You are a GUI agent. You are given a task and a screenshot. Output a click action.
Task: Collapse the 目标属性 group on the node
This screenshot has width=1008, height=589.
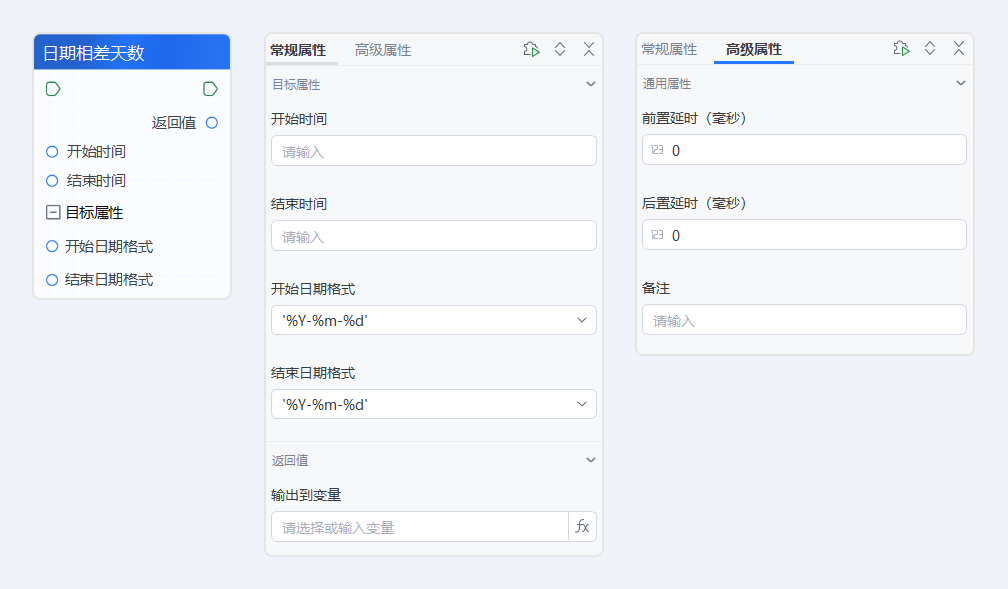click(x=52, y=213)
